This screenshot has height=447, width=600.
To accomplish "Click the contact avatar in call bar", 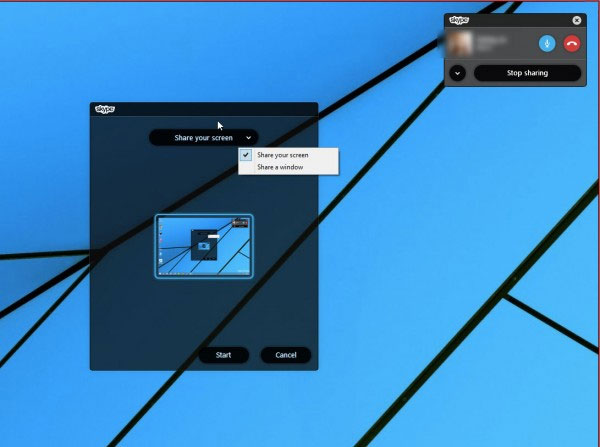I will (x=460, y=44).
